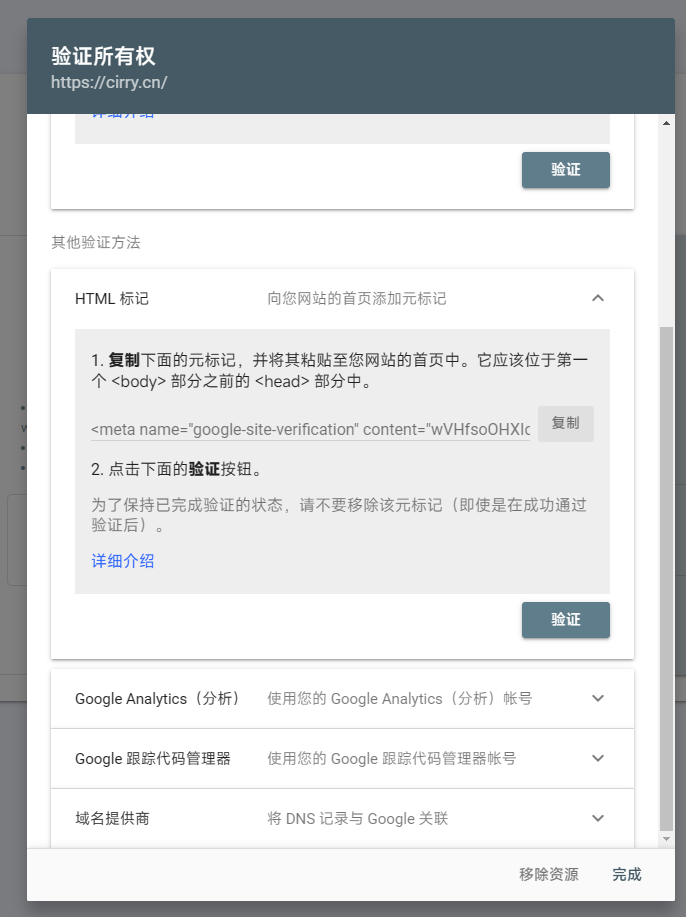This screenshot has width=686, height=917.
Task: Click 验证 button in HTML 标记 section
Action: 565,620
